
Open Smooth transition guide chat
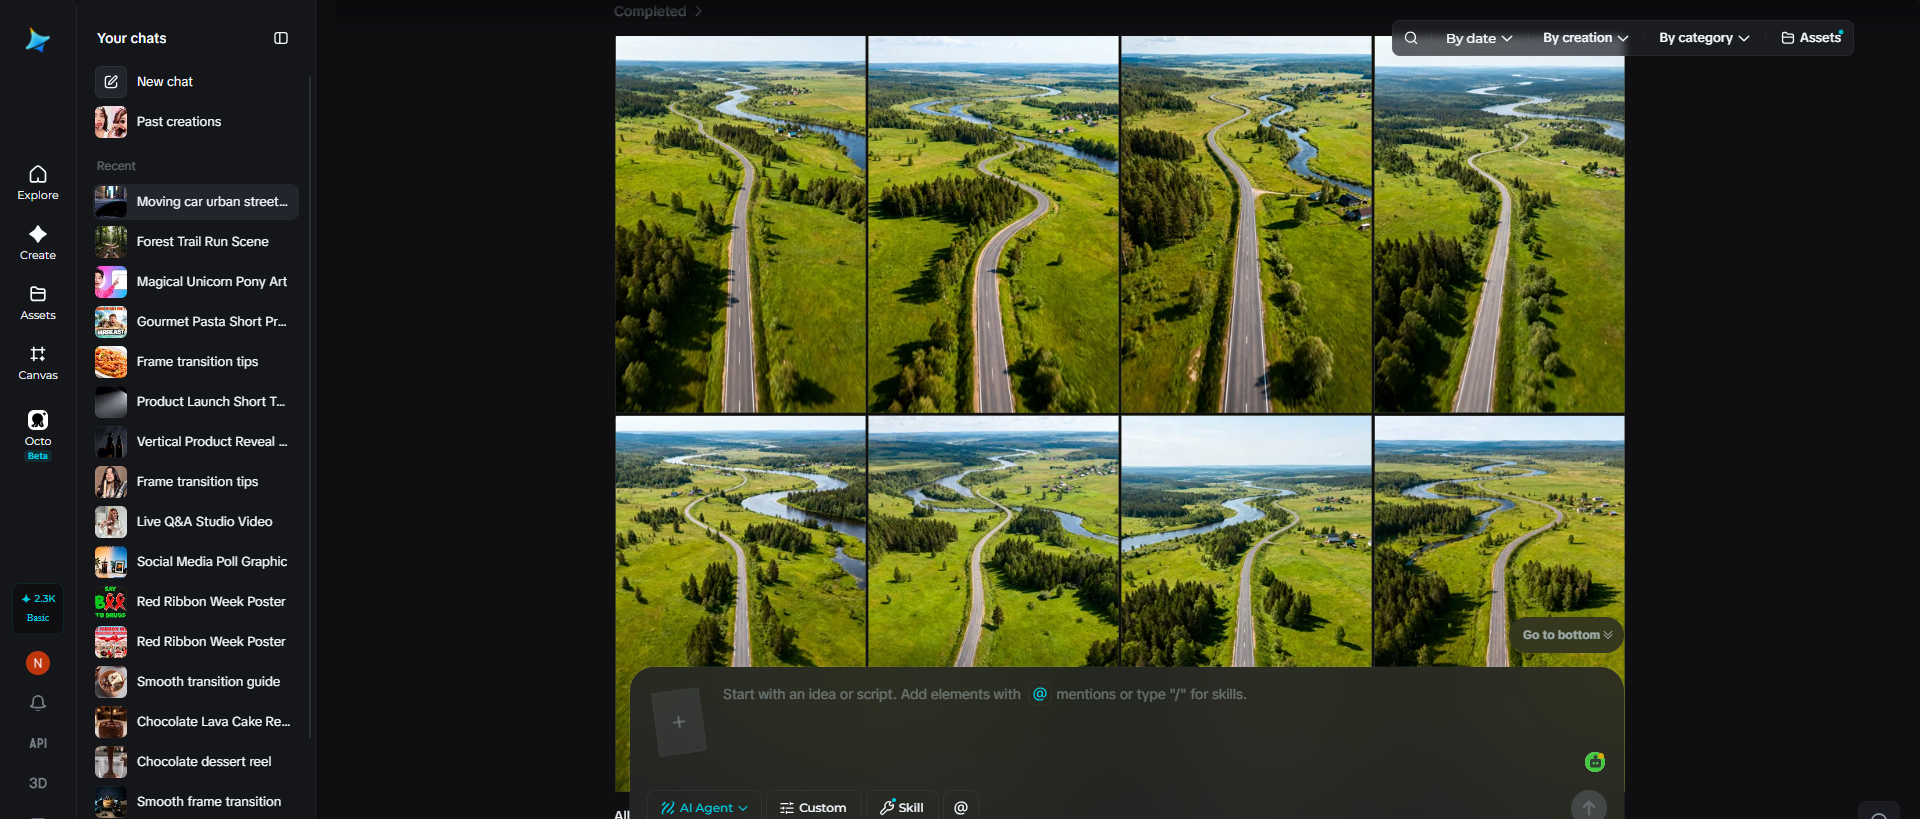click(x=197, y=681)
